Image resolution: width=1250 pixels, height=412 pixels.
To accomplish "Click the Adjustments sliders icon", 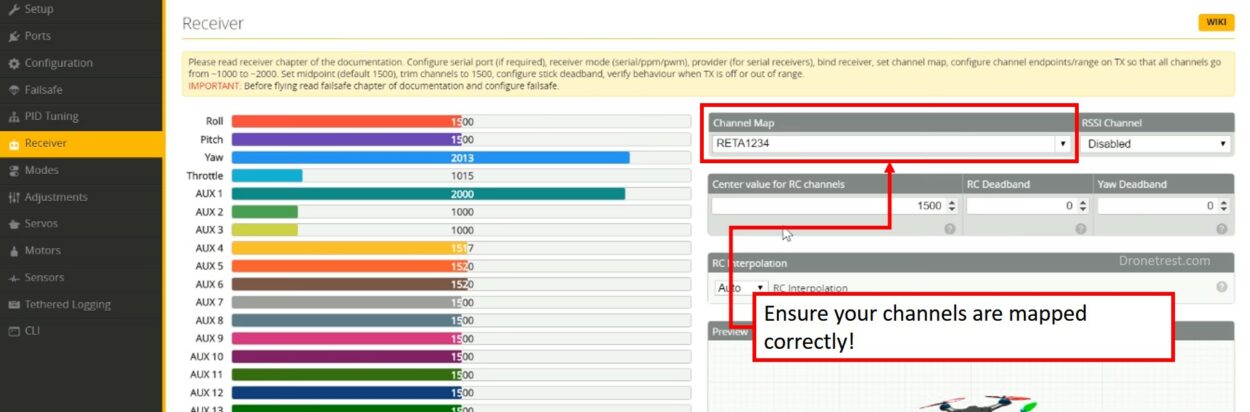I will click(x=13, y=198).
